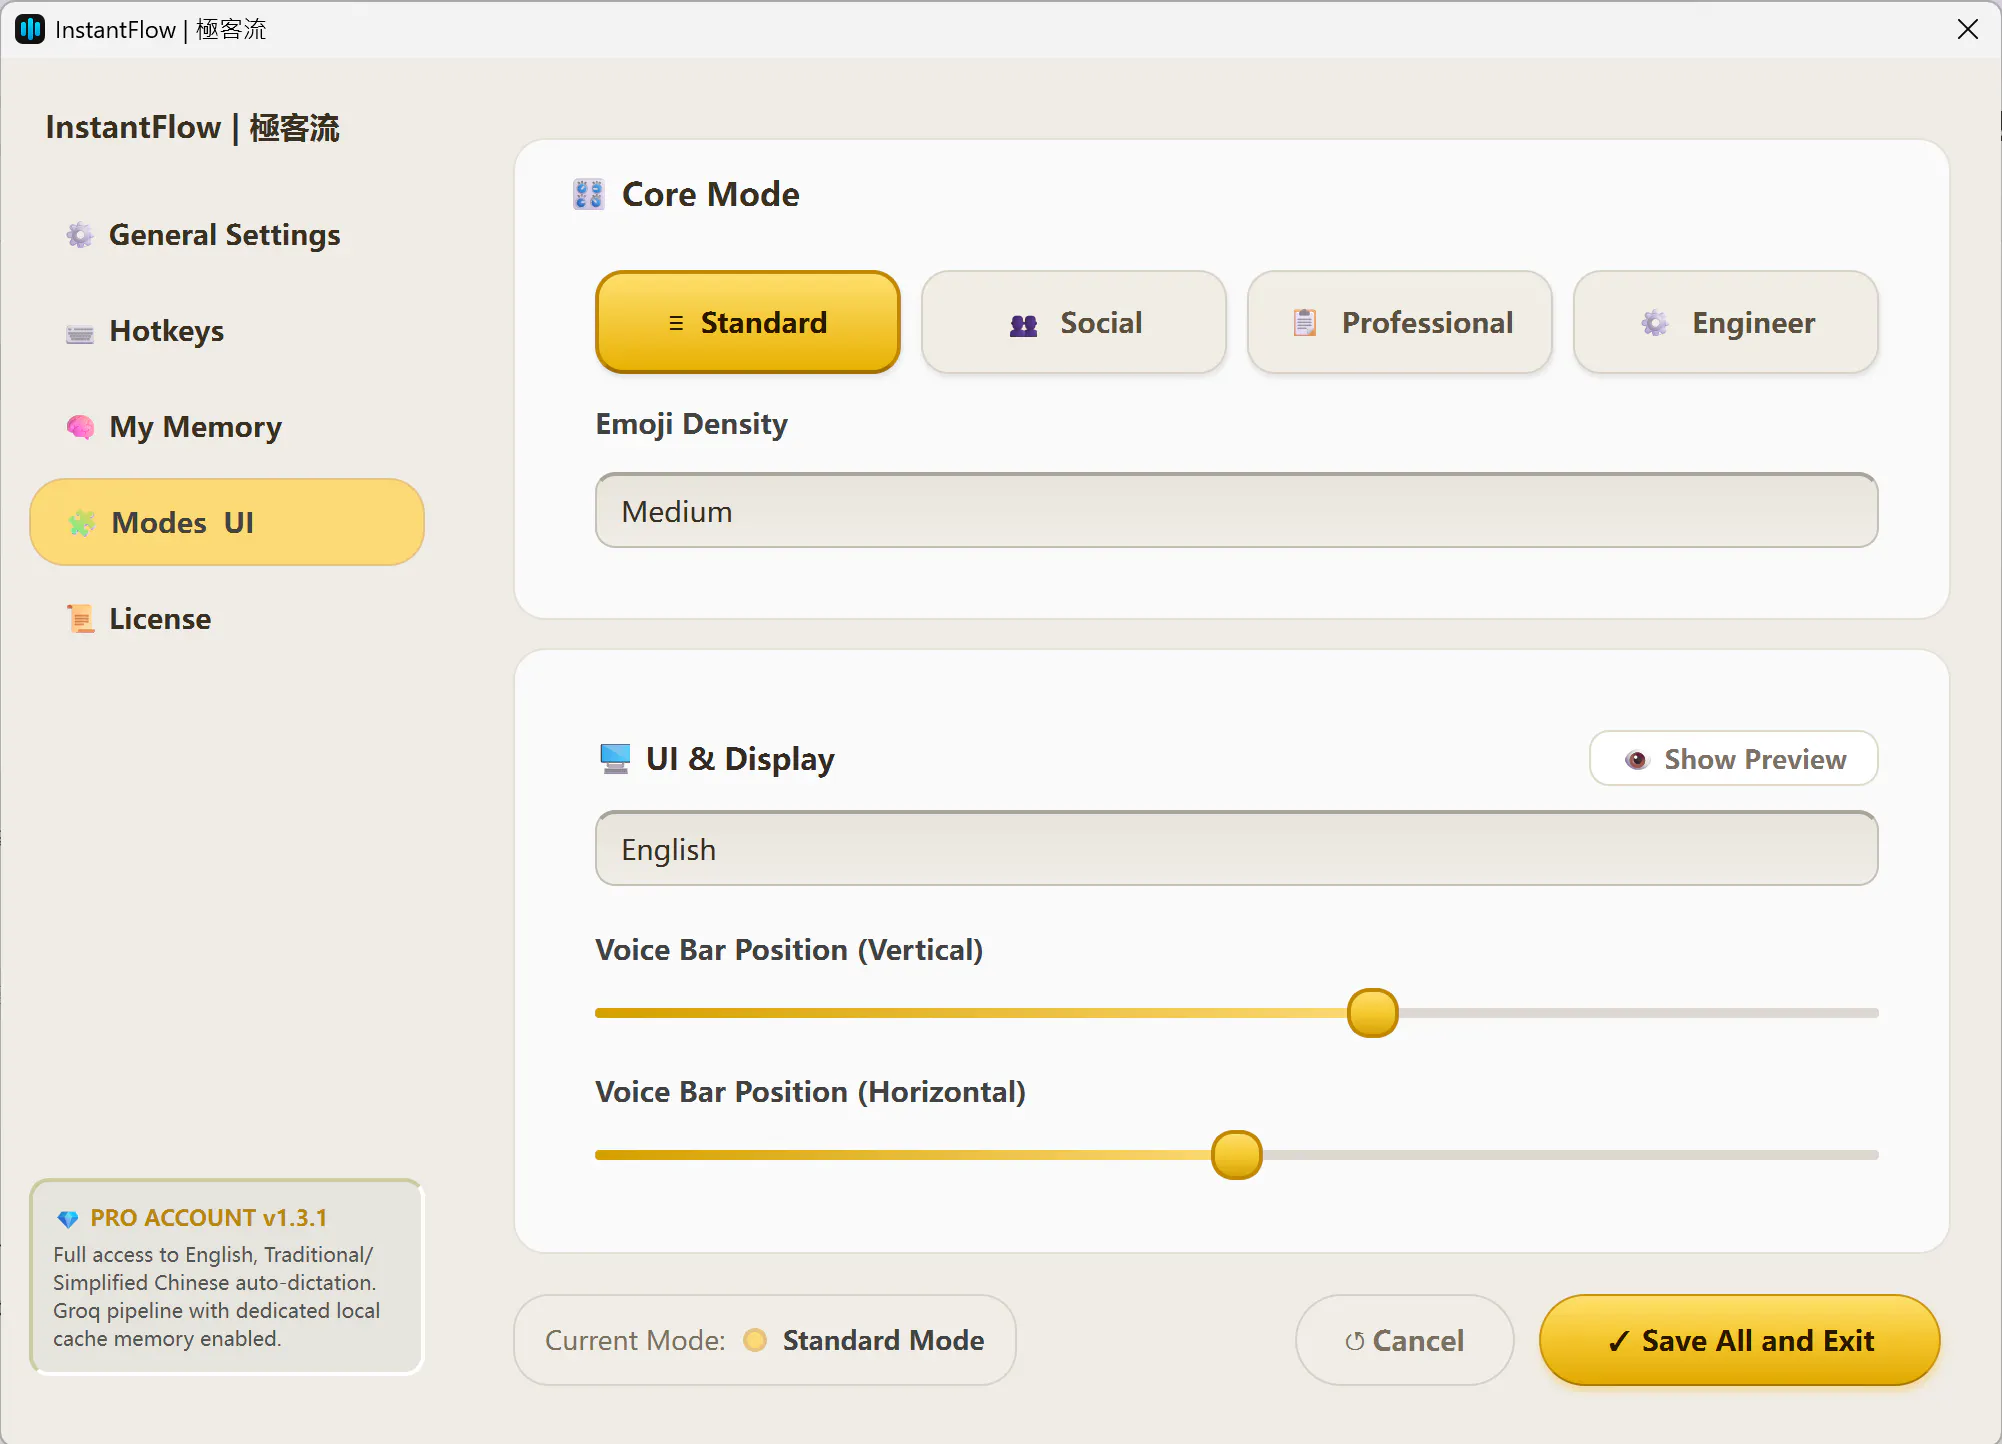Click the Cancel button
Viewport: 2002px width, 1444px height.
pyautogui.click(x=1405, y=1340)
